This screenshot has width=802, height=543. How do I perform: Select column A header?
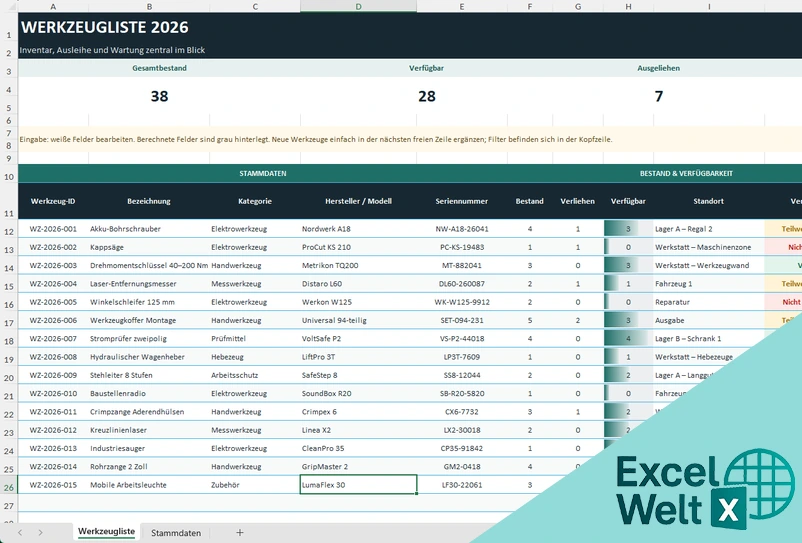(53, 6)
